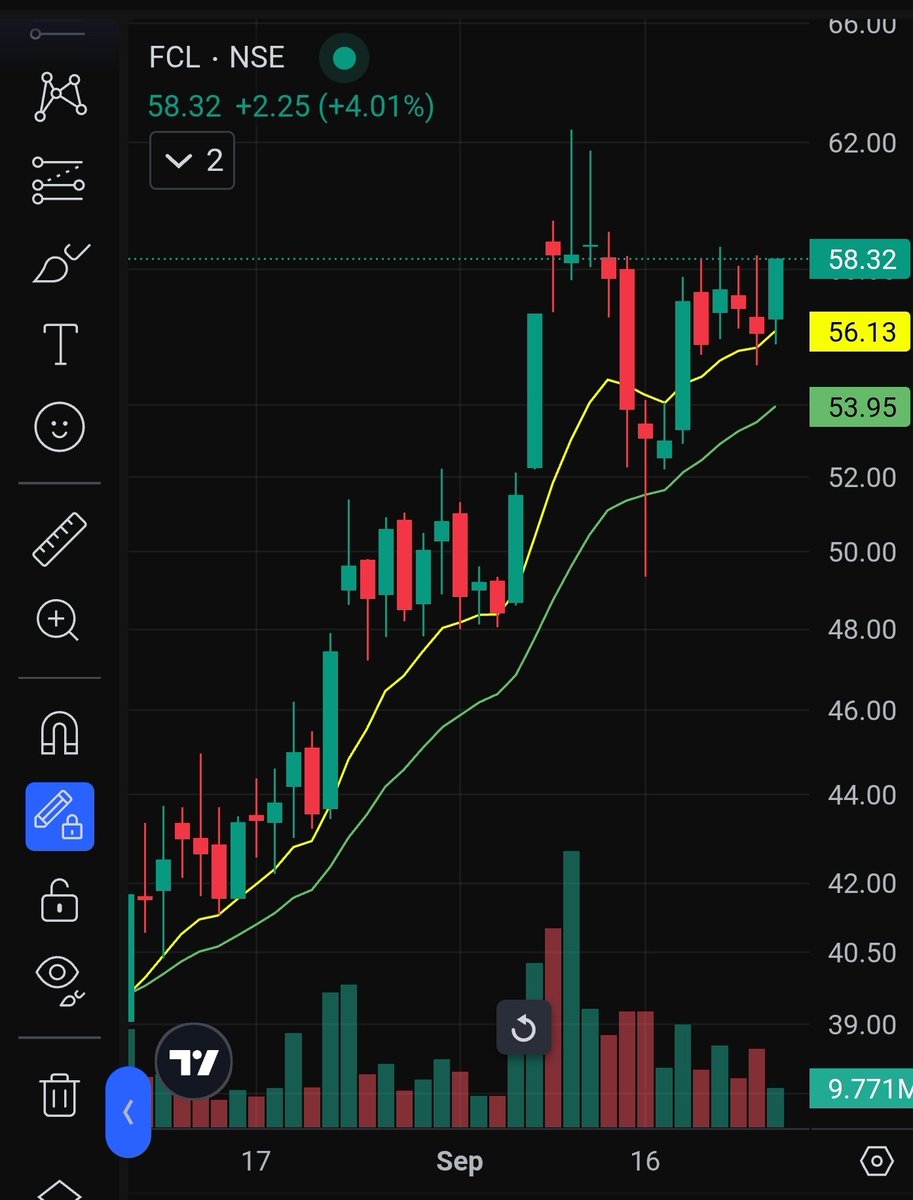
Task: Click the trash remove objects icon
Action: coord(60,1093)
